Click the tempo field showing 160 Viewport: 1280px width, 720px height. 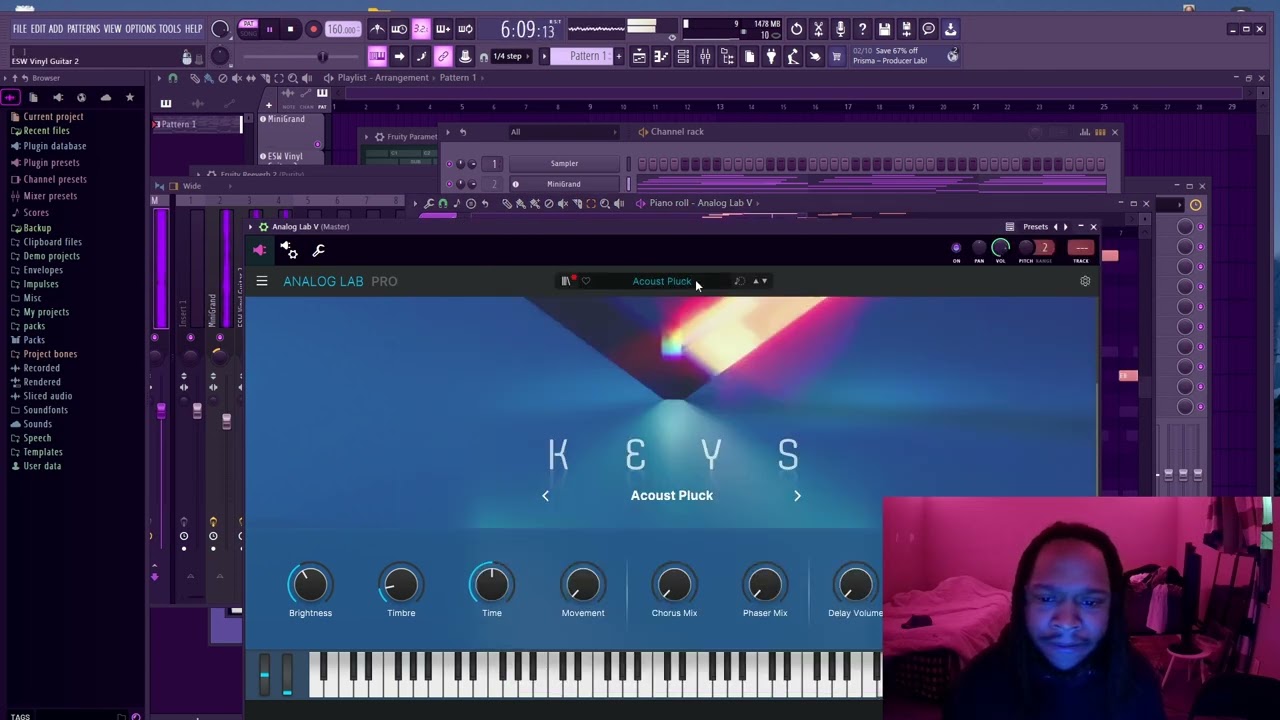[x=342, y=29]
